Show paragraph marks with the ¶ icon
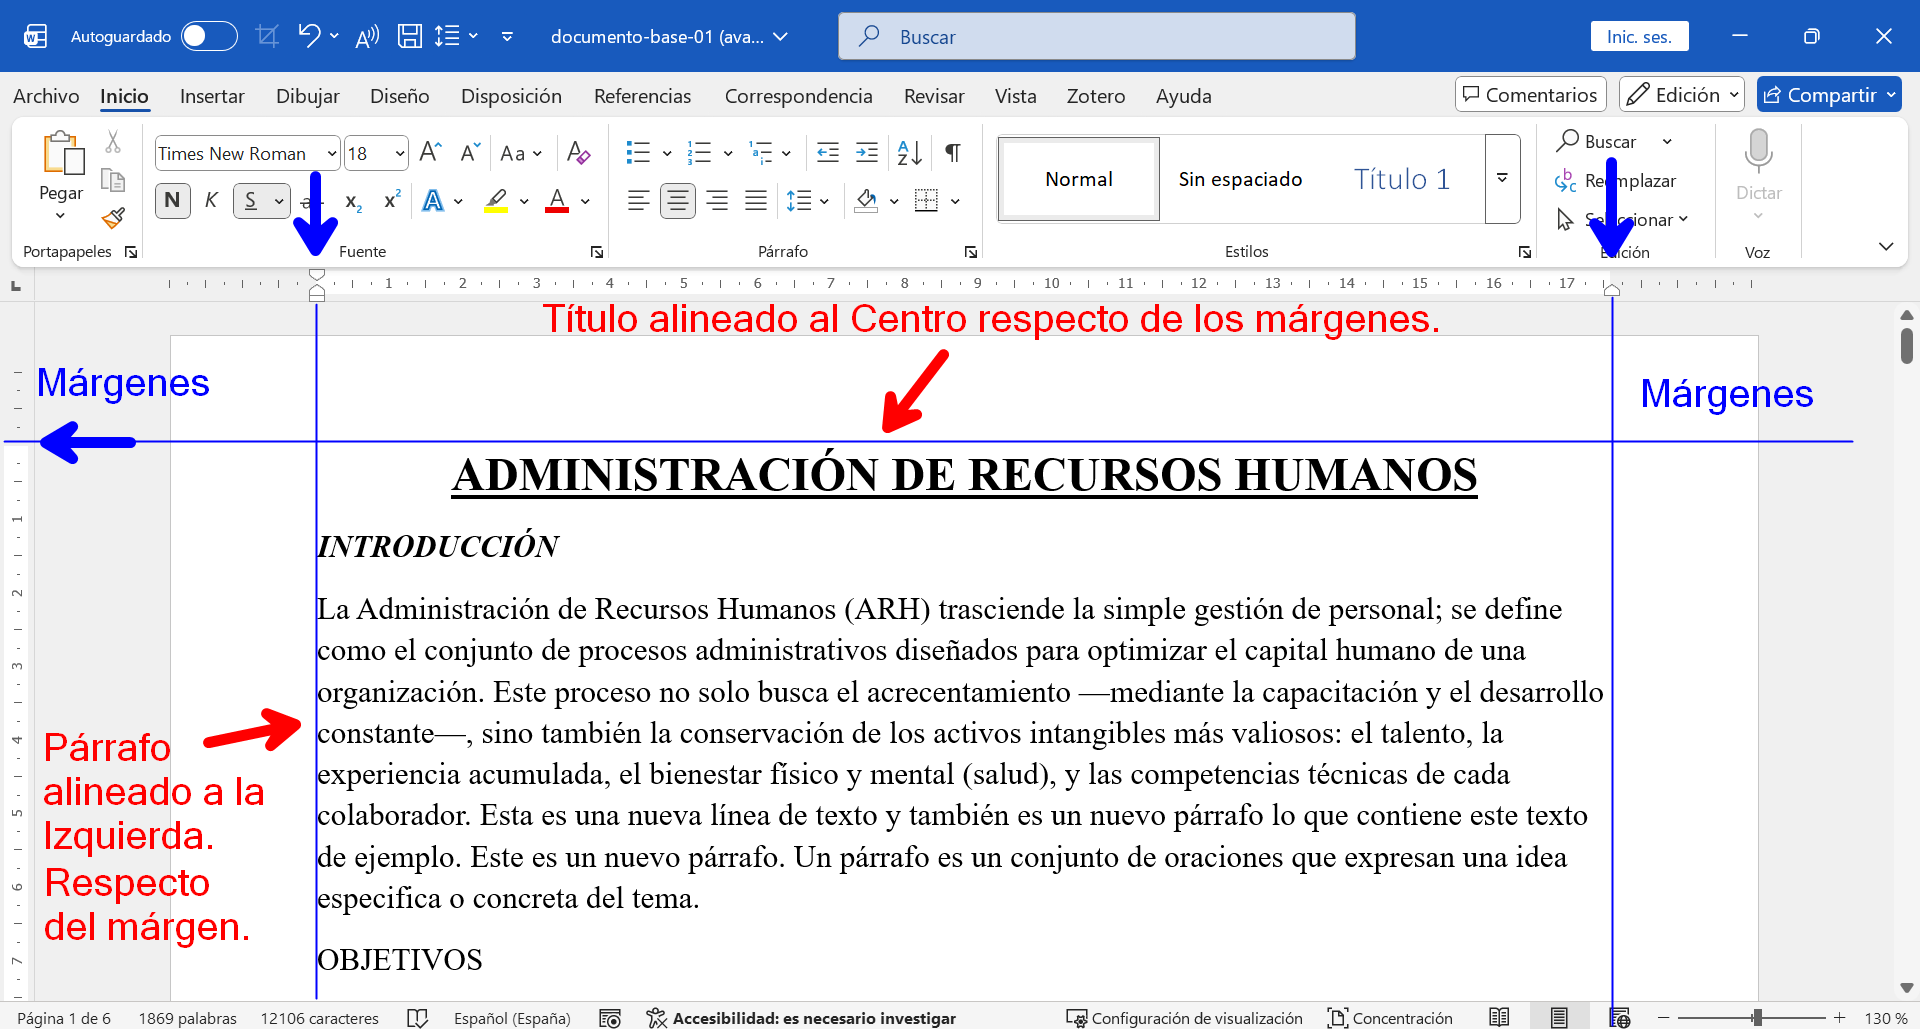This screenshot has width=1920, height=1029. tap(951, 152)
